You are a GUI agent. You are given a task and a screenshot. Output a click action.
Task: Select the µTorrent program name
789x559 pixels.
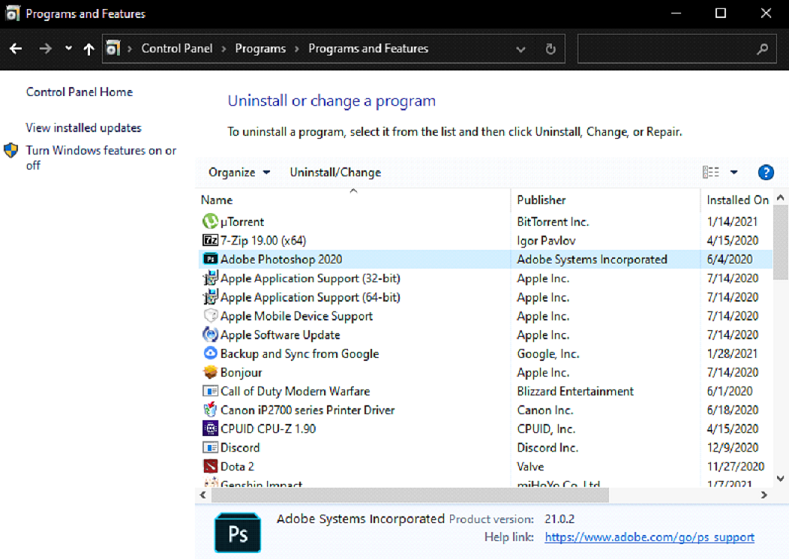(242, 222)
